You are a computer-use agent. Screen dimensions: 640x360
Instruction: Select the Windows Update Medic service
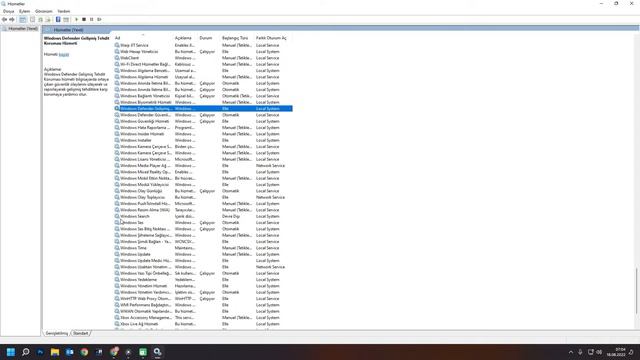click(x=203, y=260)
